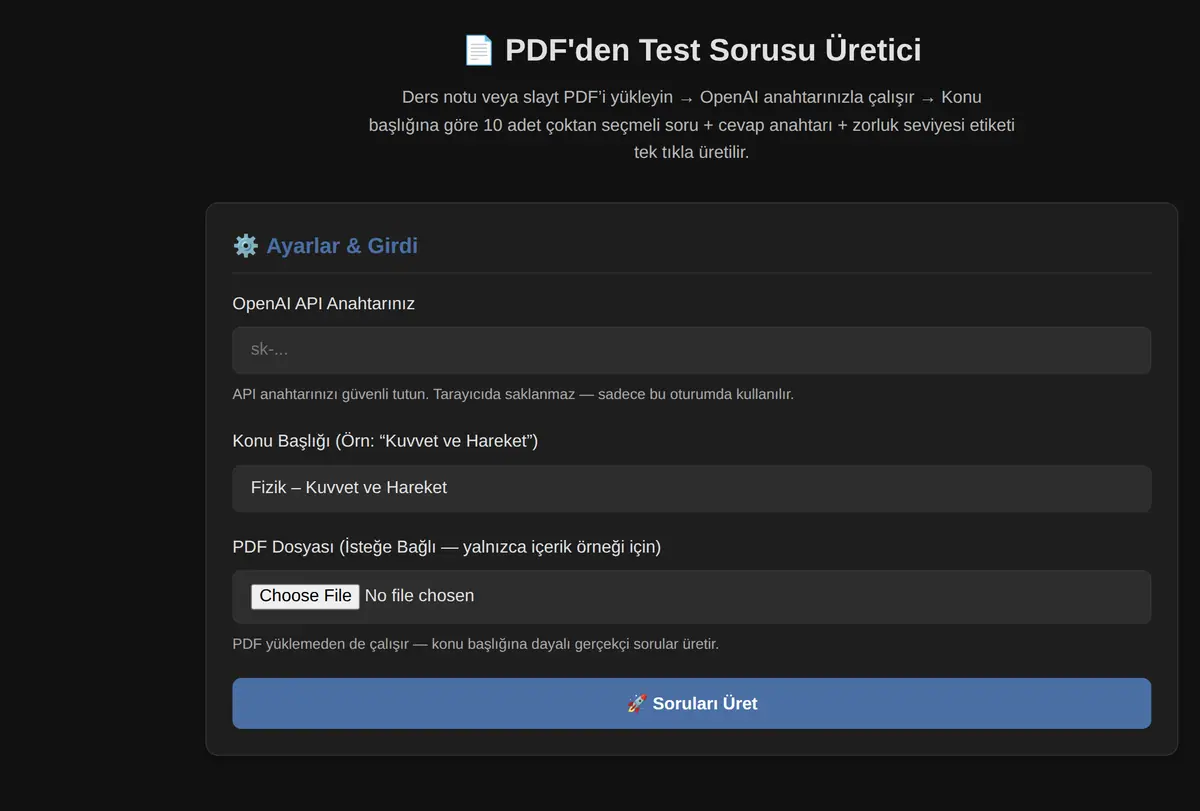The image size is (1200, 811).
Task: Click the Choose File button
Action: (x=305, y=596)
